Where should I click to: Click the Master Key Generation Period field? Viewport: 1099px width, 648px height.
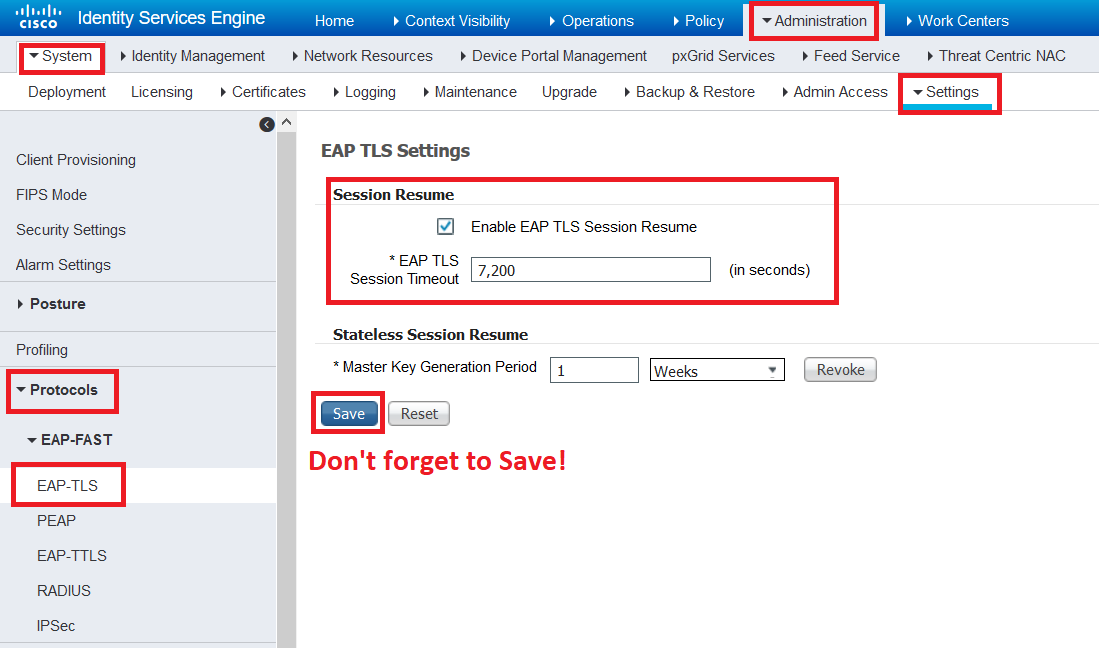[594, 369]
